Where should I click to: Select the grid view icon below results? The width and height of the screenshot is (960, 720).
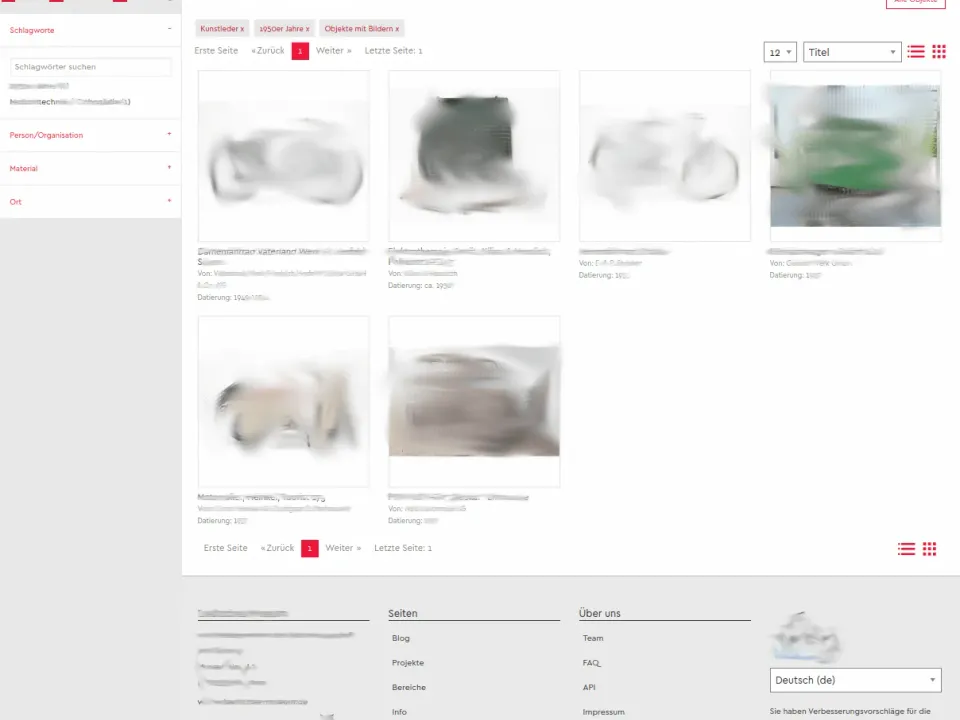(x=930, y=548)
